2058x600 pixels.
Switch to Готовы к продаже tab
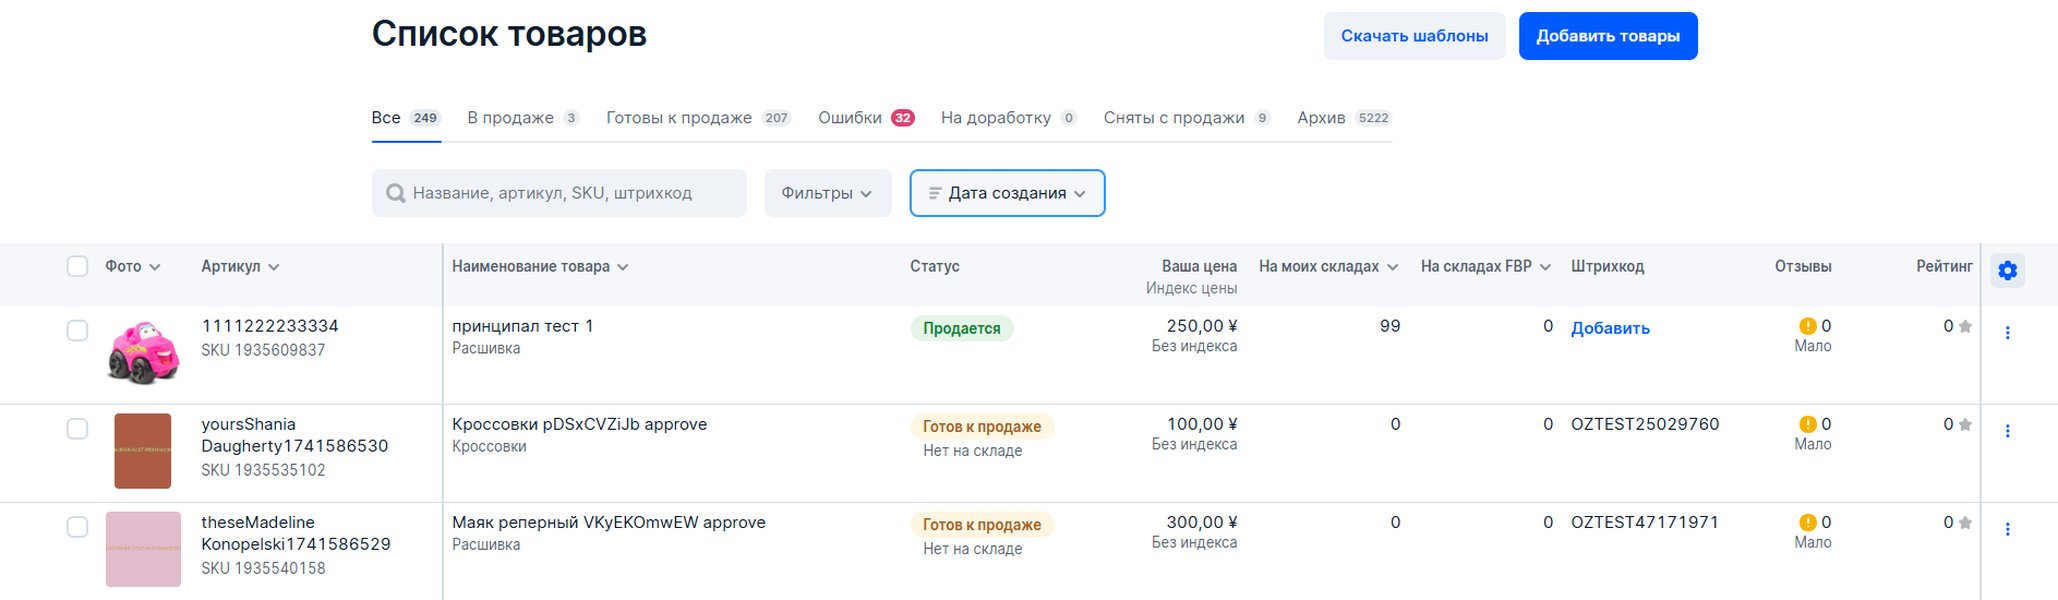coord(698,118)
